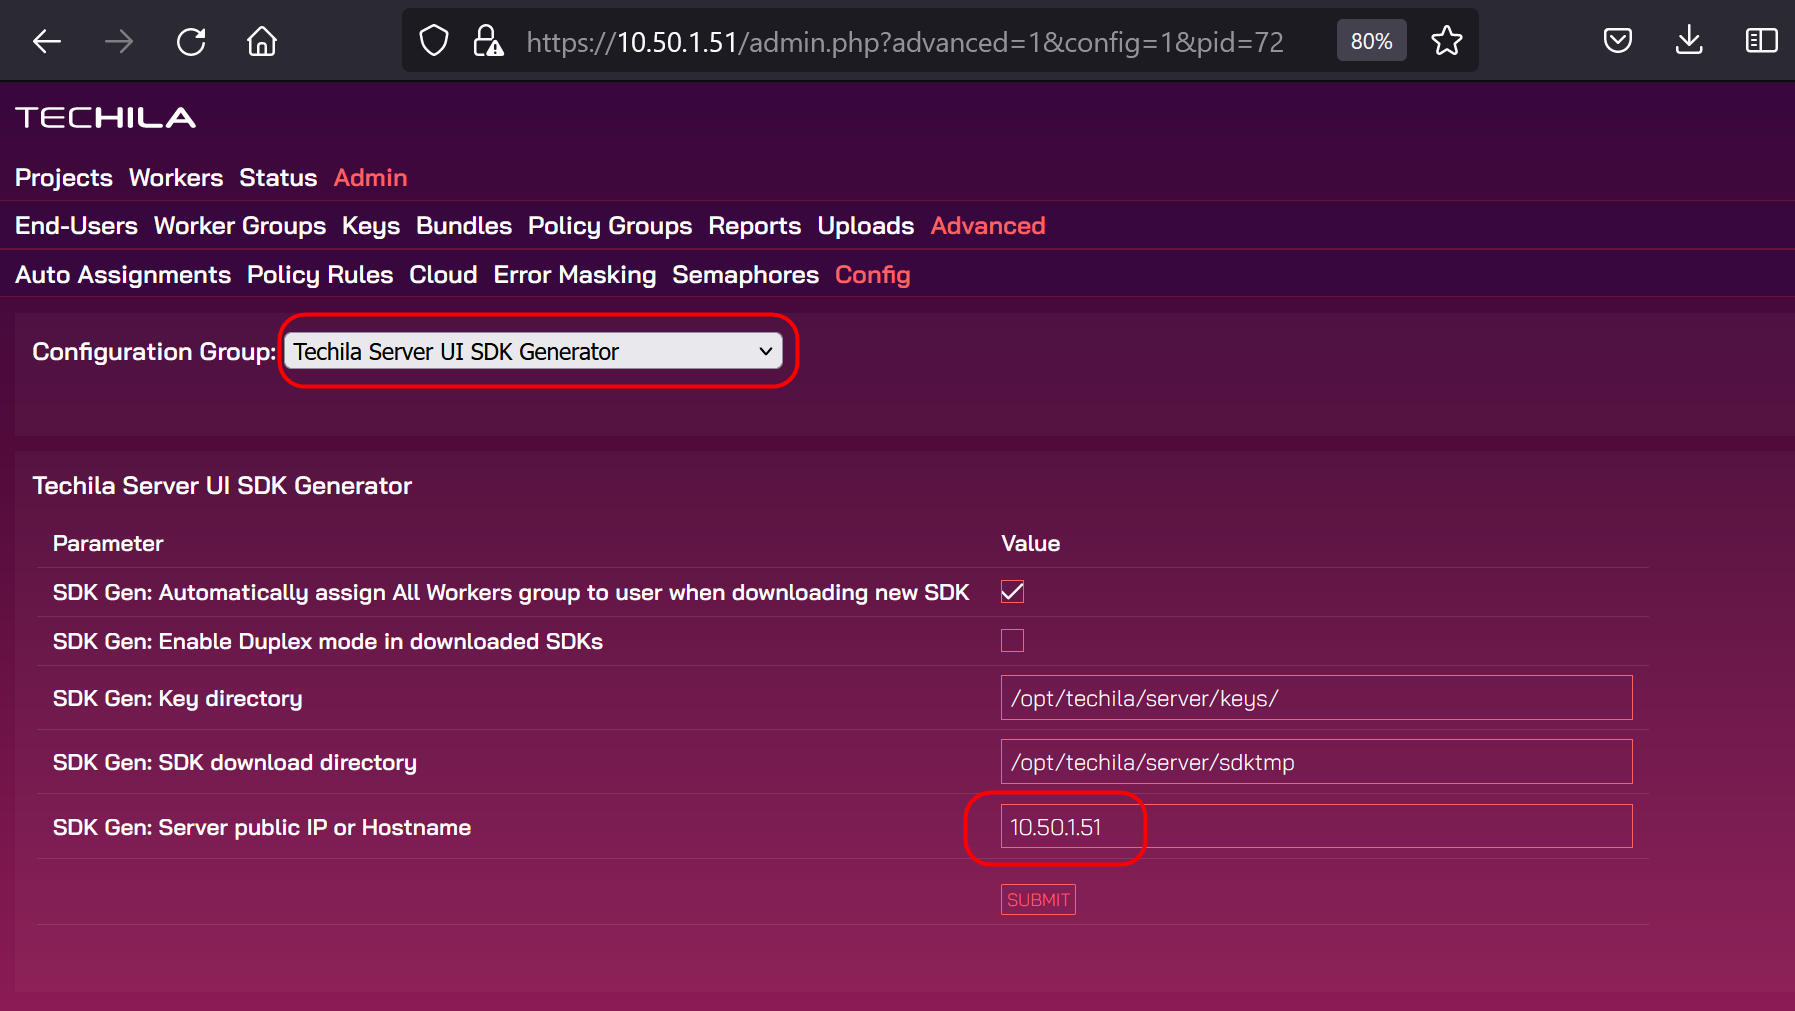Viewport: 1795px width, 1011px height.
Task: Toggle the sidebar panel icon
Action: click(x=1761, y=41)
